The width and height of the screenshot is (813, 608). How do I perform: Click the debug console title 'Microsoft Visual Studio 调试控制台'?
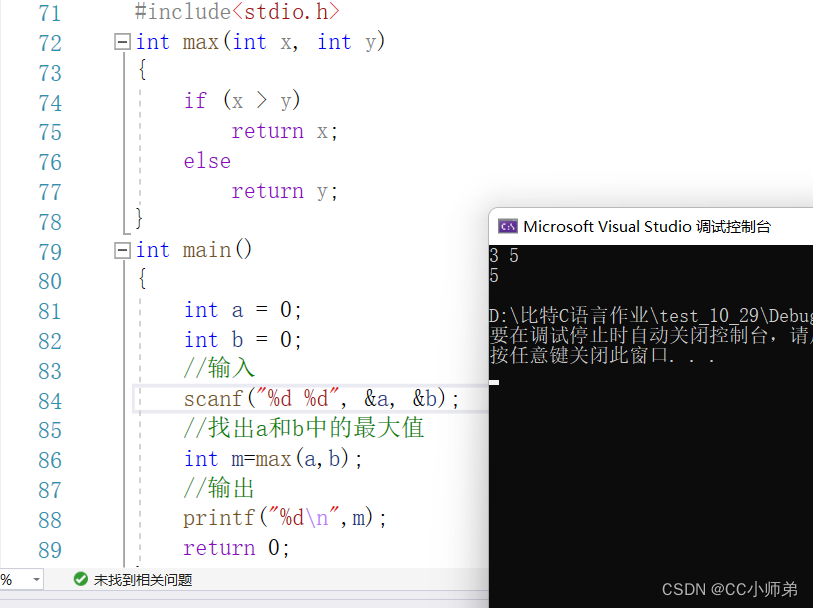(647, 227)
